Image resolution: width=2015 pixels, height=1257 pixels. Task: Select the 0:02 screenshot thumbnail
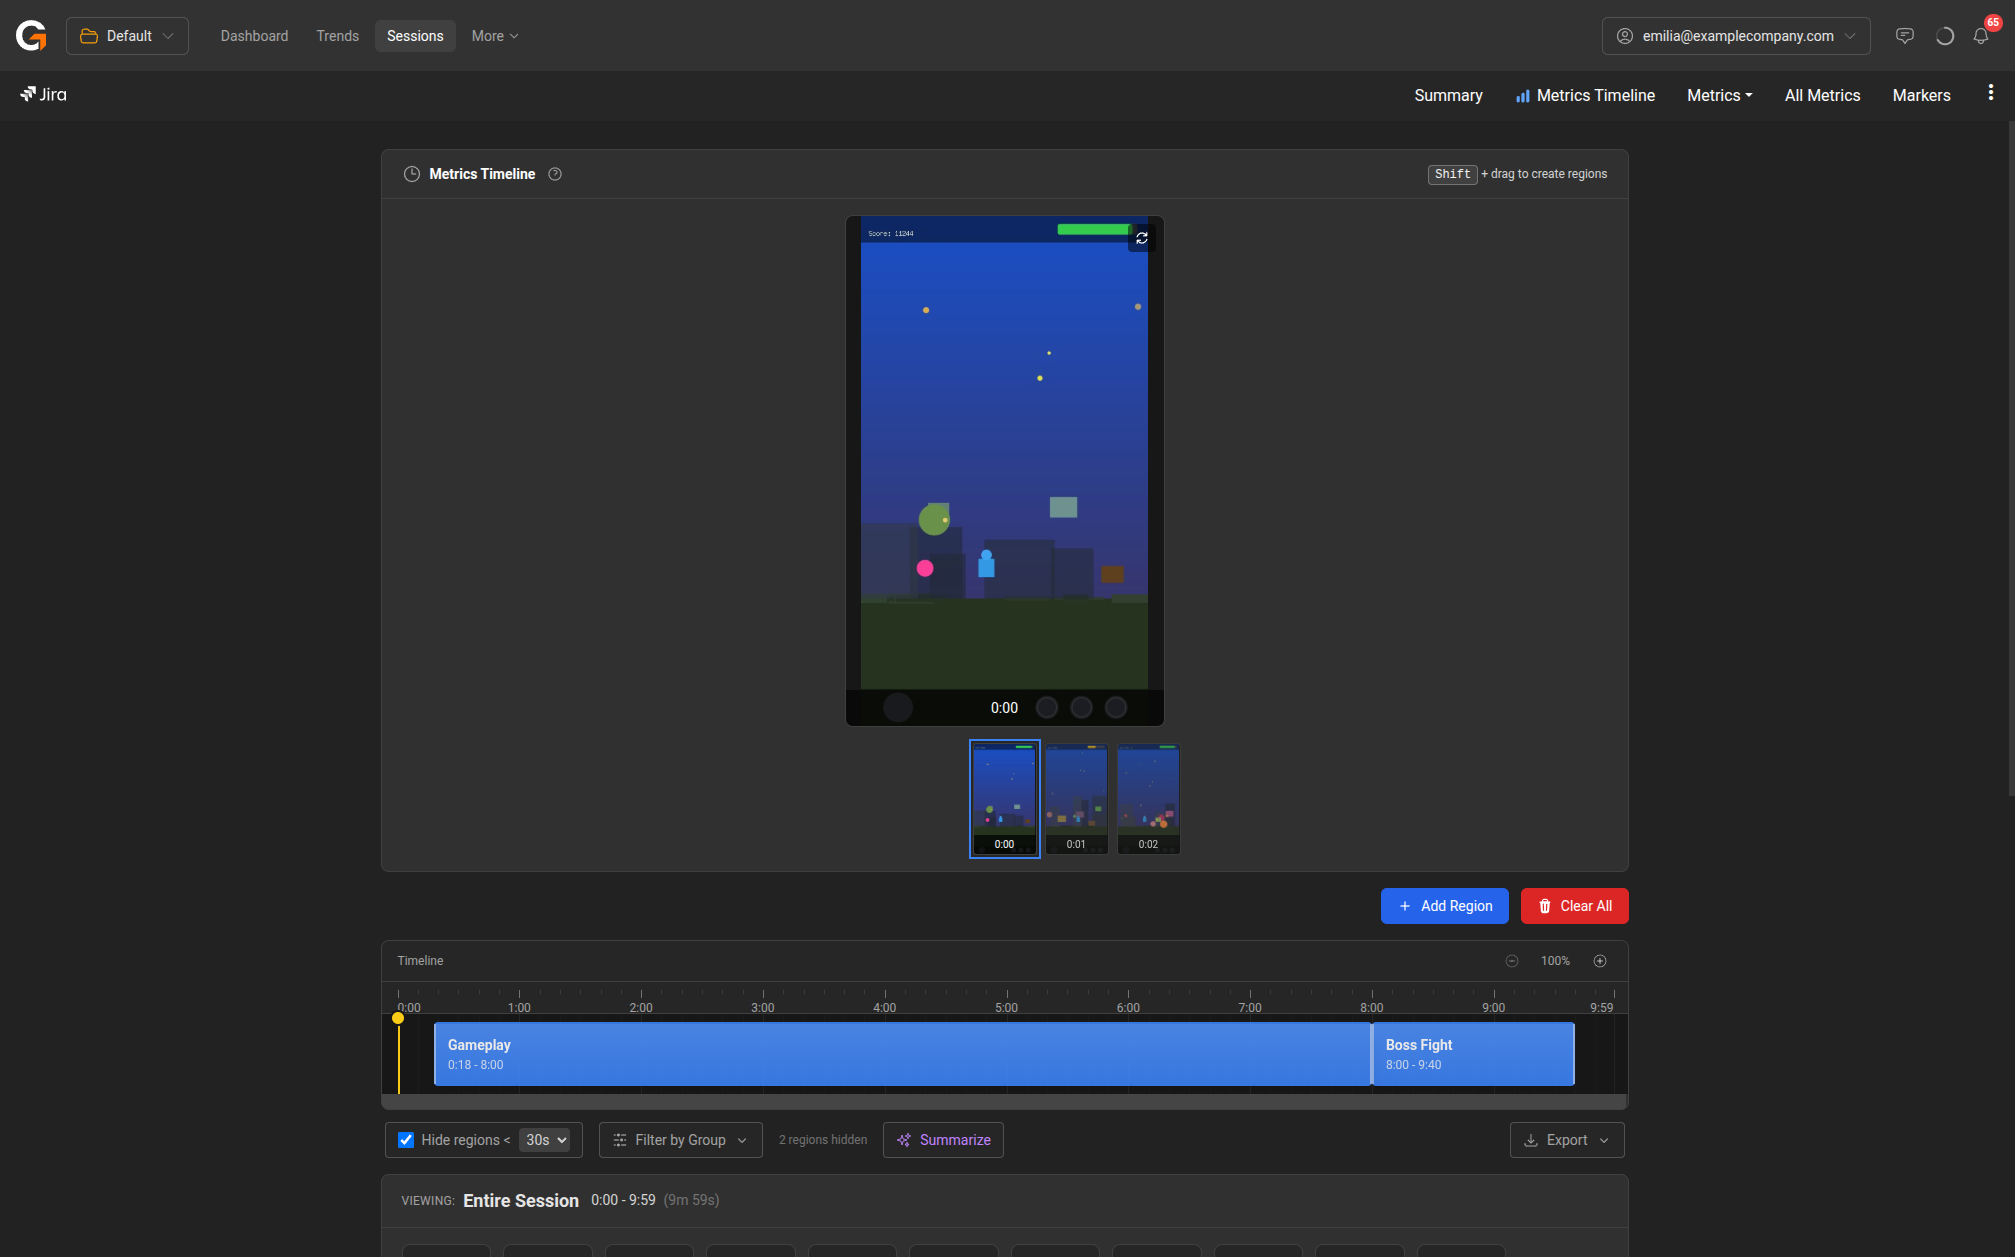click(x=1148, y=798)
